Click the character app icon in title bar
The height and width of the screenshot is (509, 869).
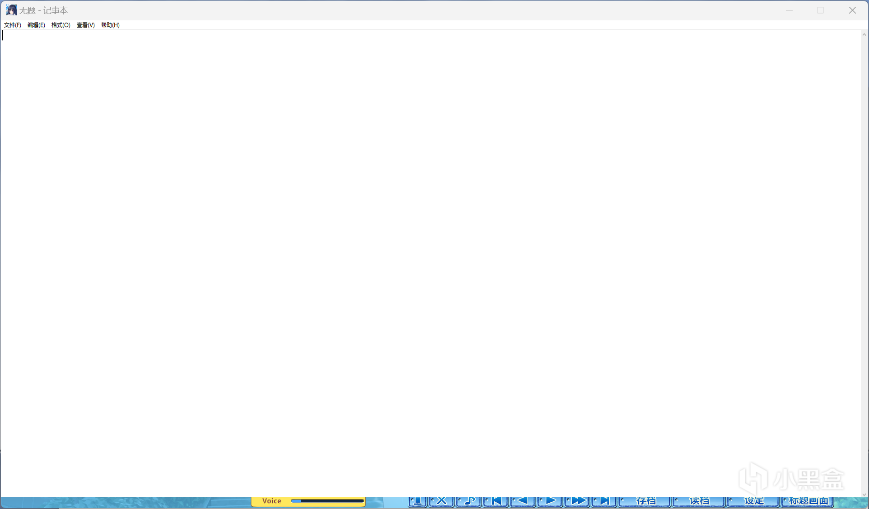11,10
